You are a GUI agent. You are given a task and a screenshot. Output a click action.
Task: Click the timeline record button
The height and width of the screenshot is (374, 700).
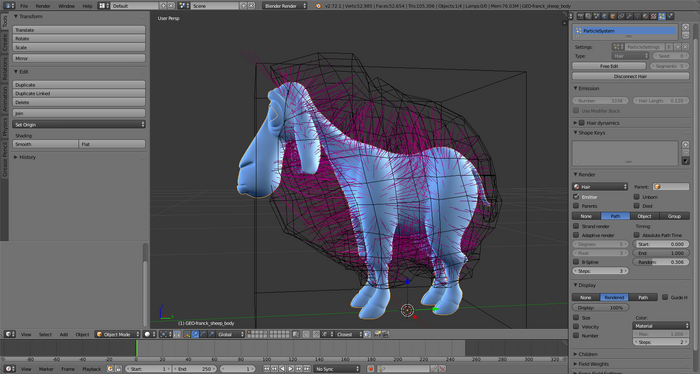(370, 369)
